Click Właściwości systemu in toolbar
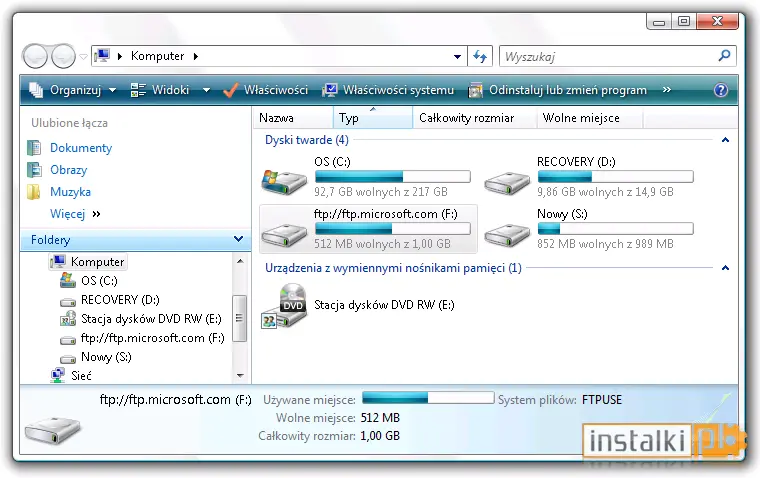The image size is (760, 478). click(x=388, y=90)
